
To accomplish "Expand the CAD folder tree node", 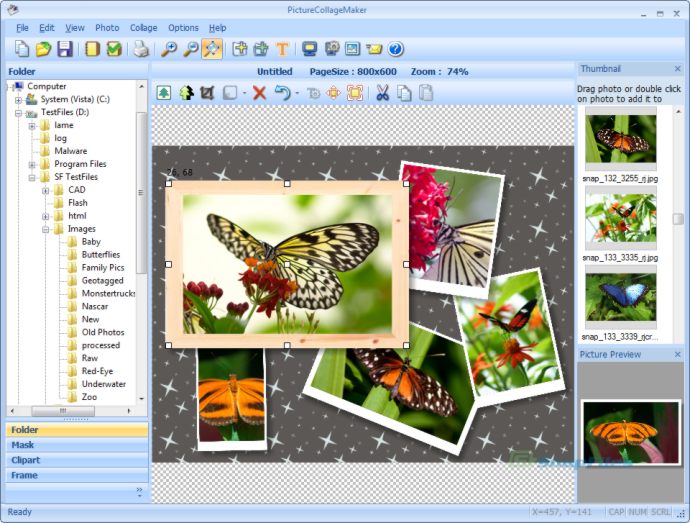I will tap(46, 190).
